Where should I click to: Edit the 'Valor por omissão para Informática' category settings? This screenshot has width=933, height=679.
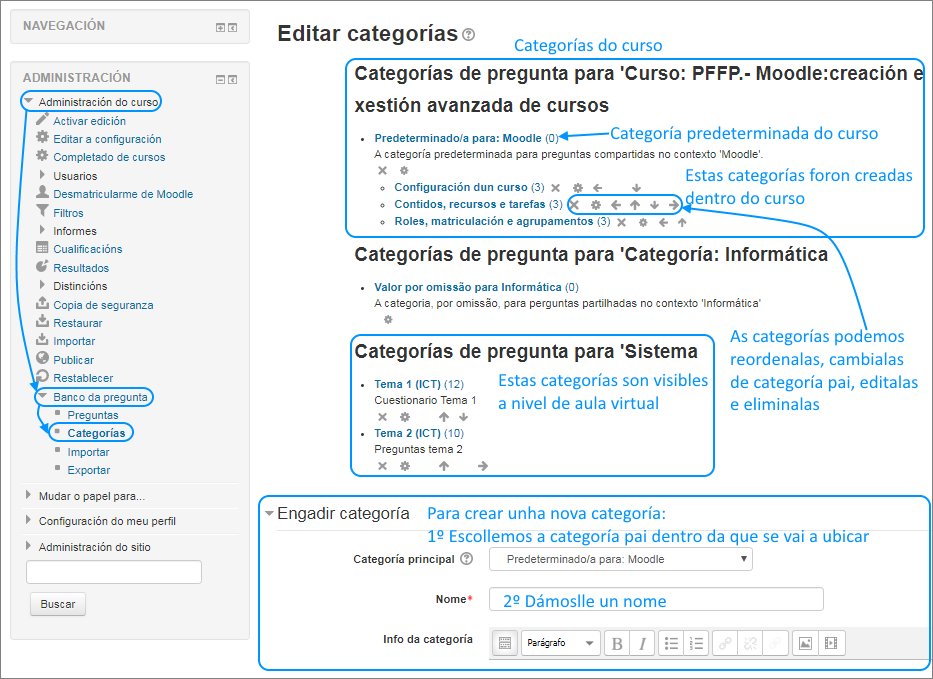(x=387, y=319)
